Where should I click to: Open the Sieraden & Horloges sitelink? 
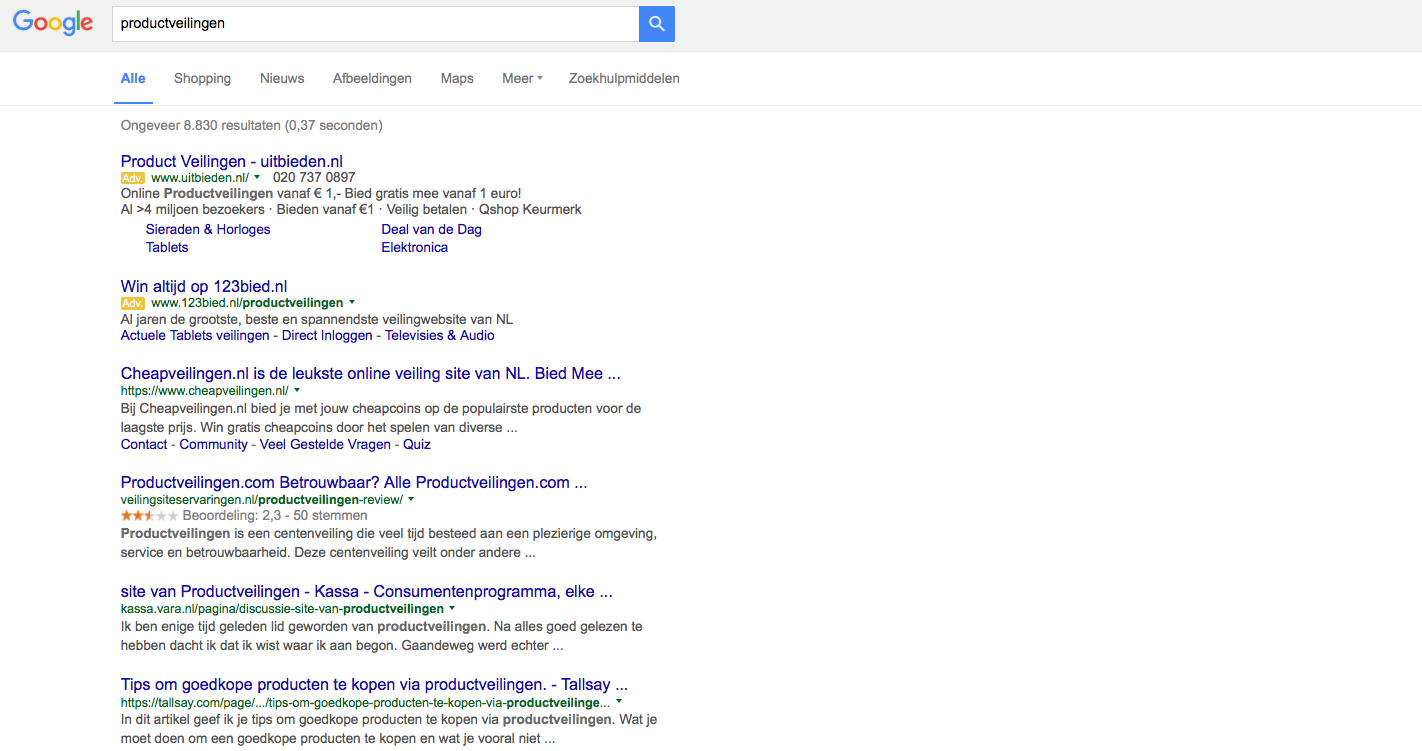pyautogui.click(x=208, y=229)
